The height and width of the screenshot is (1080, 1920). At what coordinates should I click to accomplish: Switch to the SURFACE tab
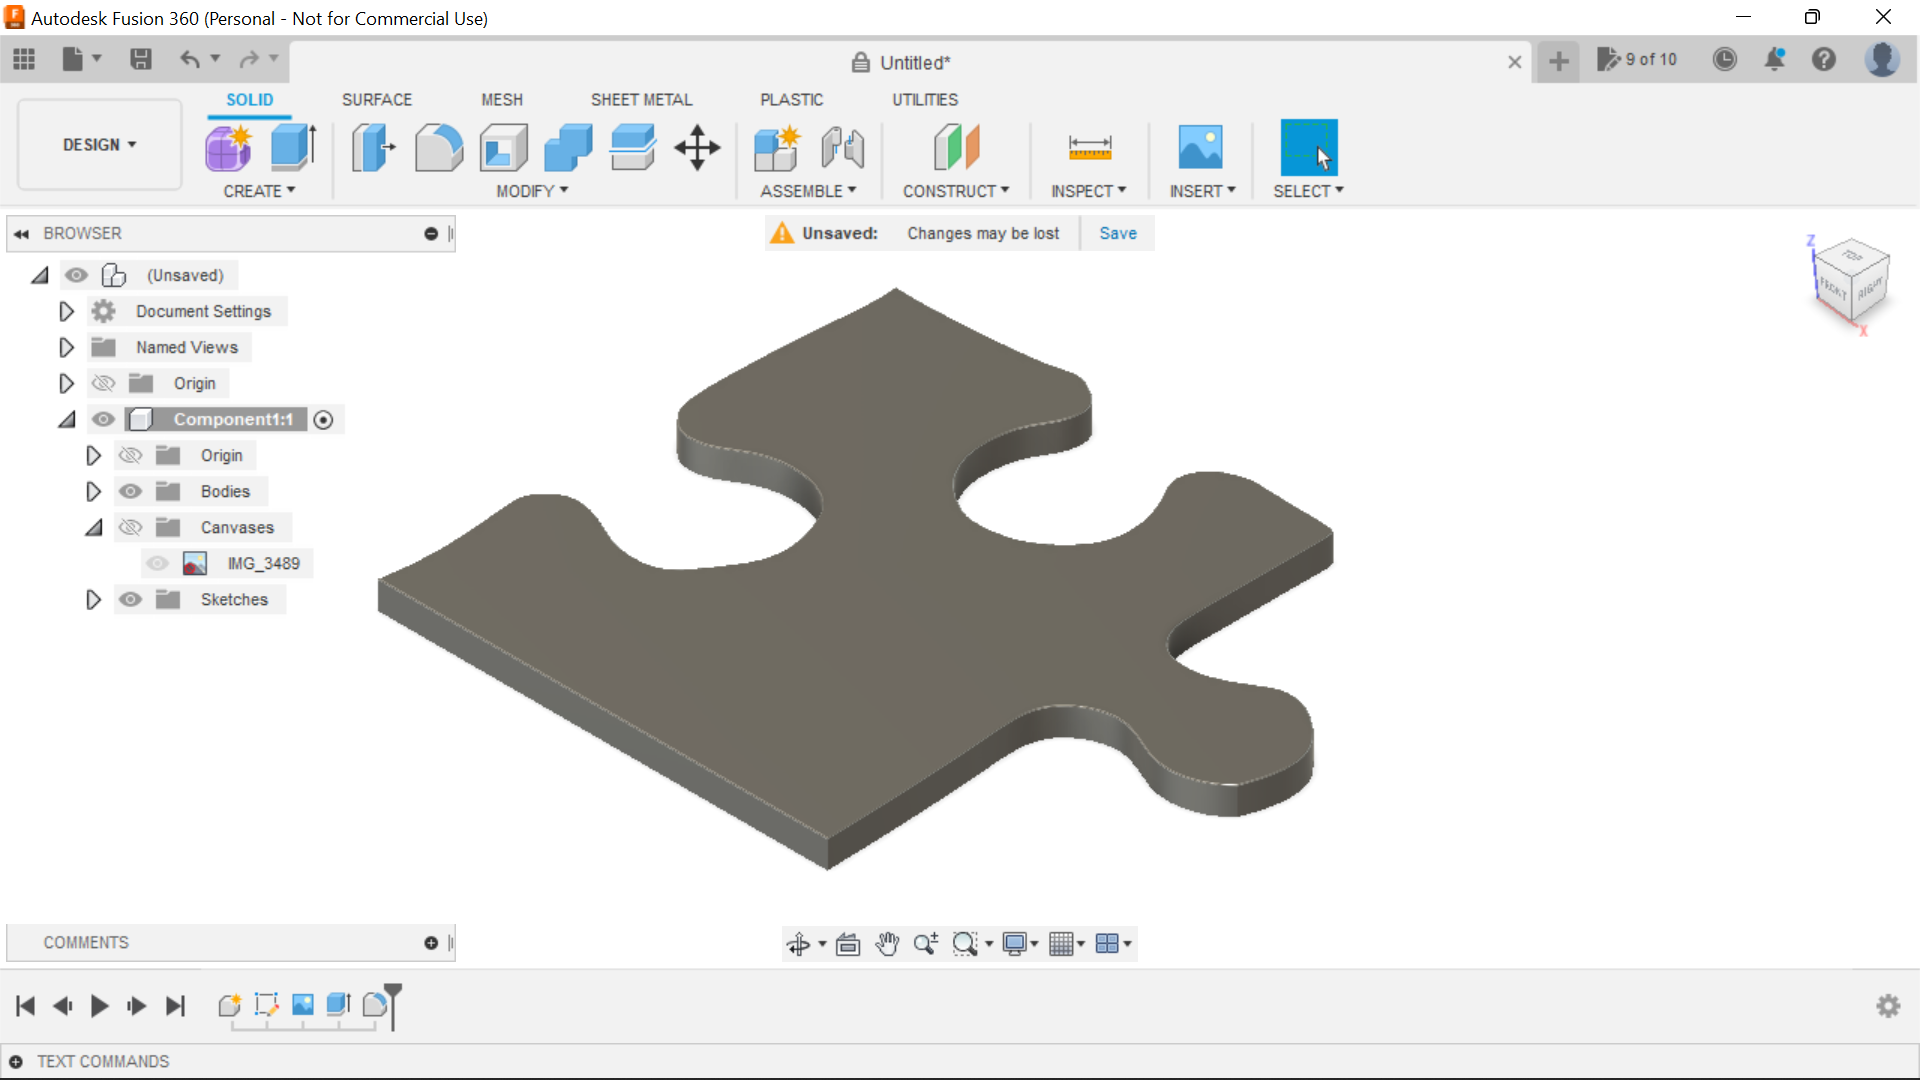tap(377, 99)
